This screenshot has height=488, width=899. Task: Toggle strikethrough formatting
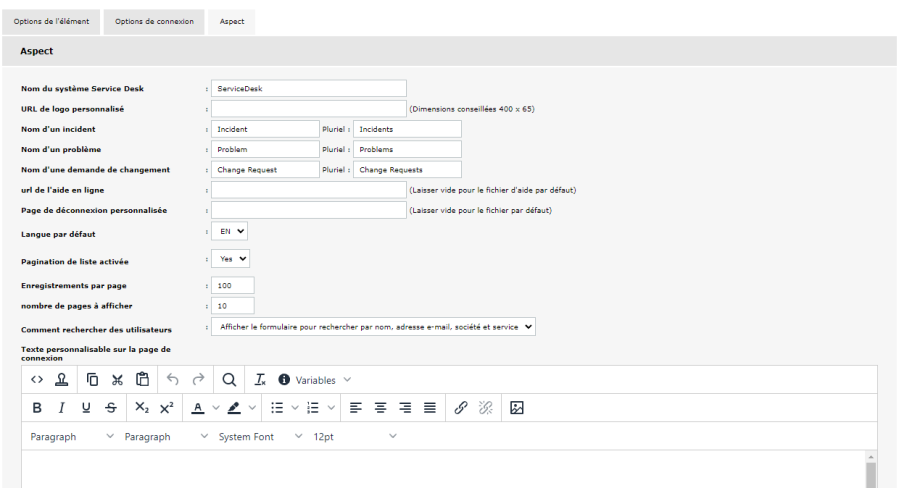[111, 408]
